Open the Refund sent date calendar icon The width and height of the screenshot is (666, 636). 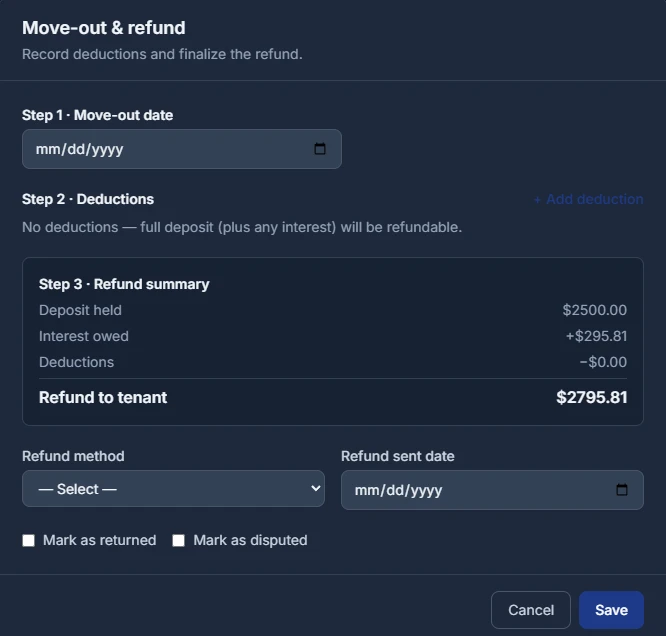(622, 489)
